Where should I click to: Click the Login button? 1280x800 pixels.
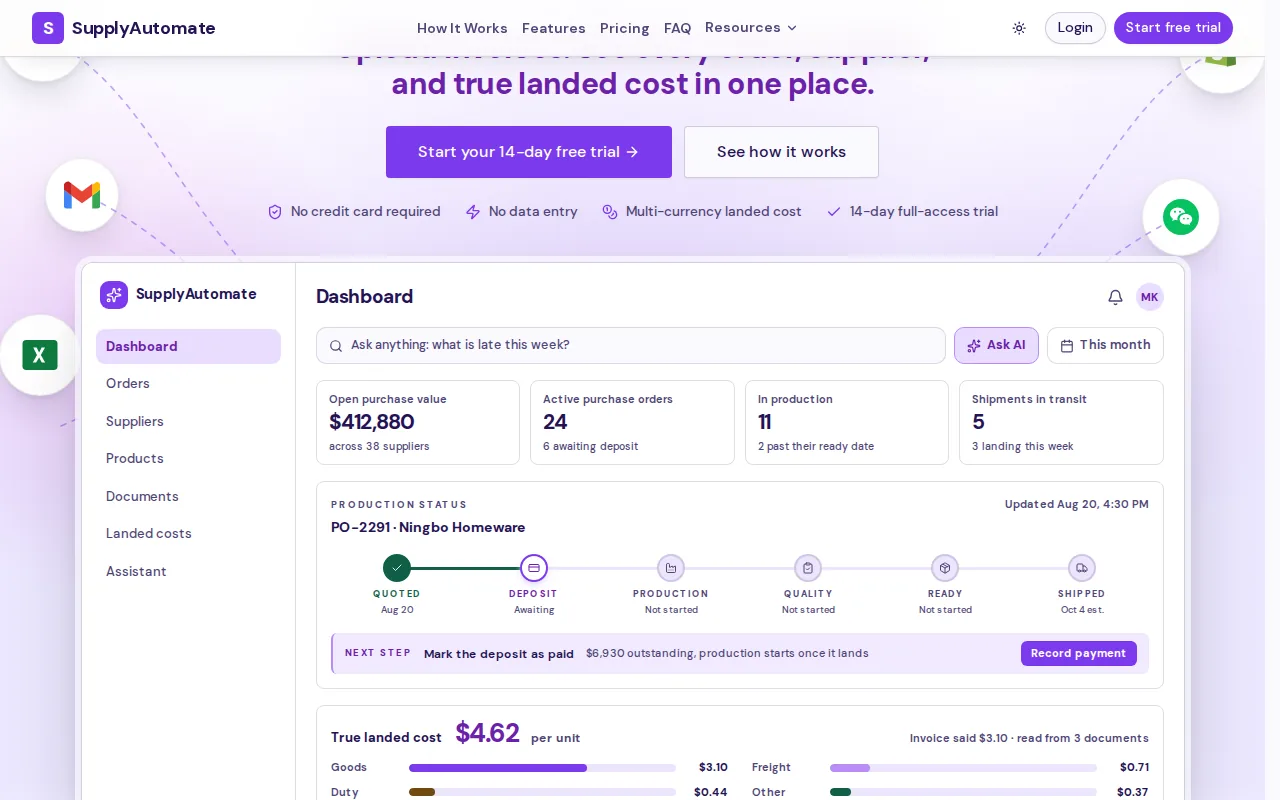click(1075, 28)
